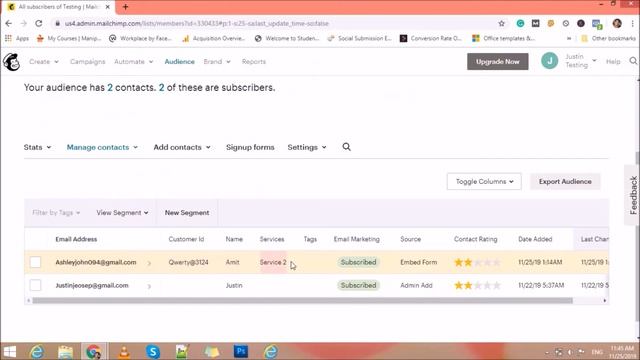Go to the Campaigns page

[x=87, y=62]
